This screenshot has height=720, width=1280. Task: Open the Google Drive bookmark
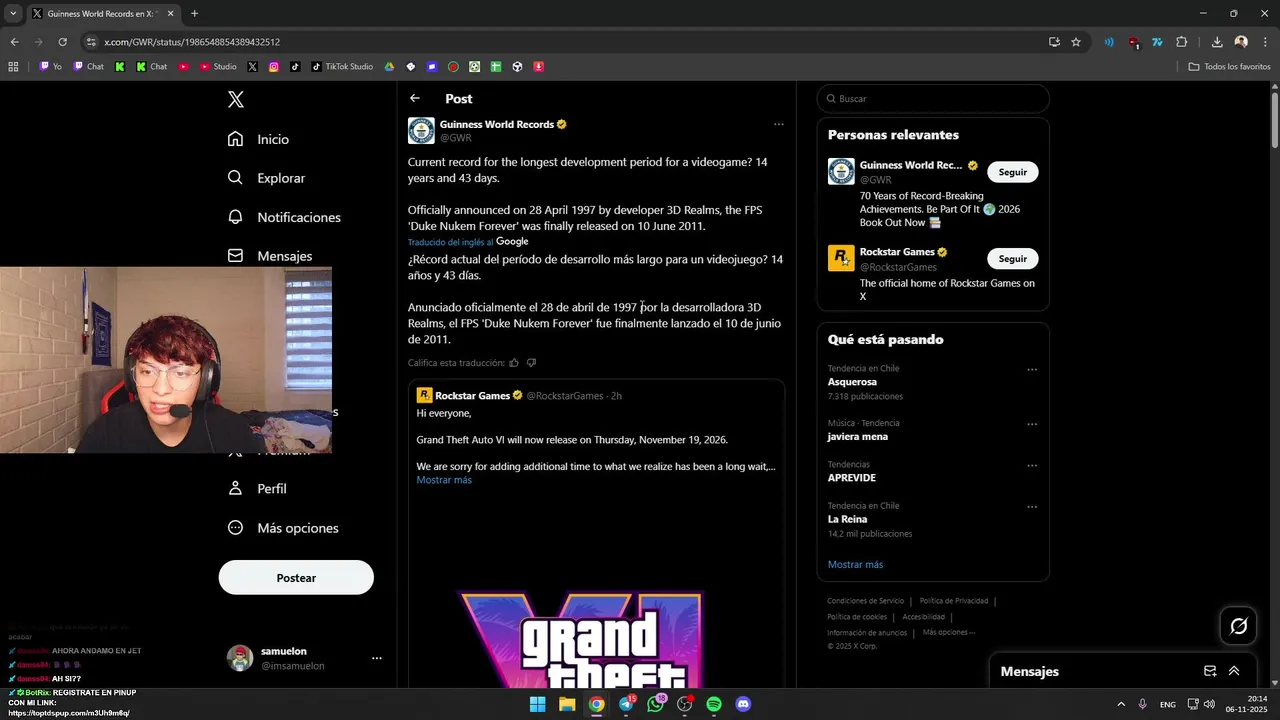(x=389, y=67)
